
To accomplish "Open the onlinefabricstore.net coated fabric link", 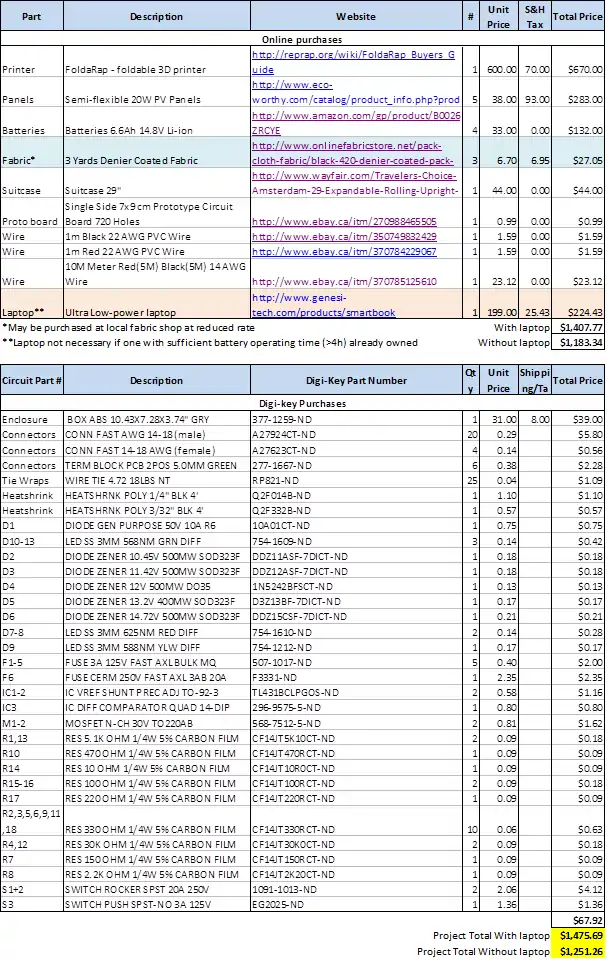I will pyautogui.click(x=355, y=153).
